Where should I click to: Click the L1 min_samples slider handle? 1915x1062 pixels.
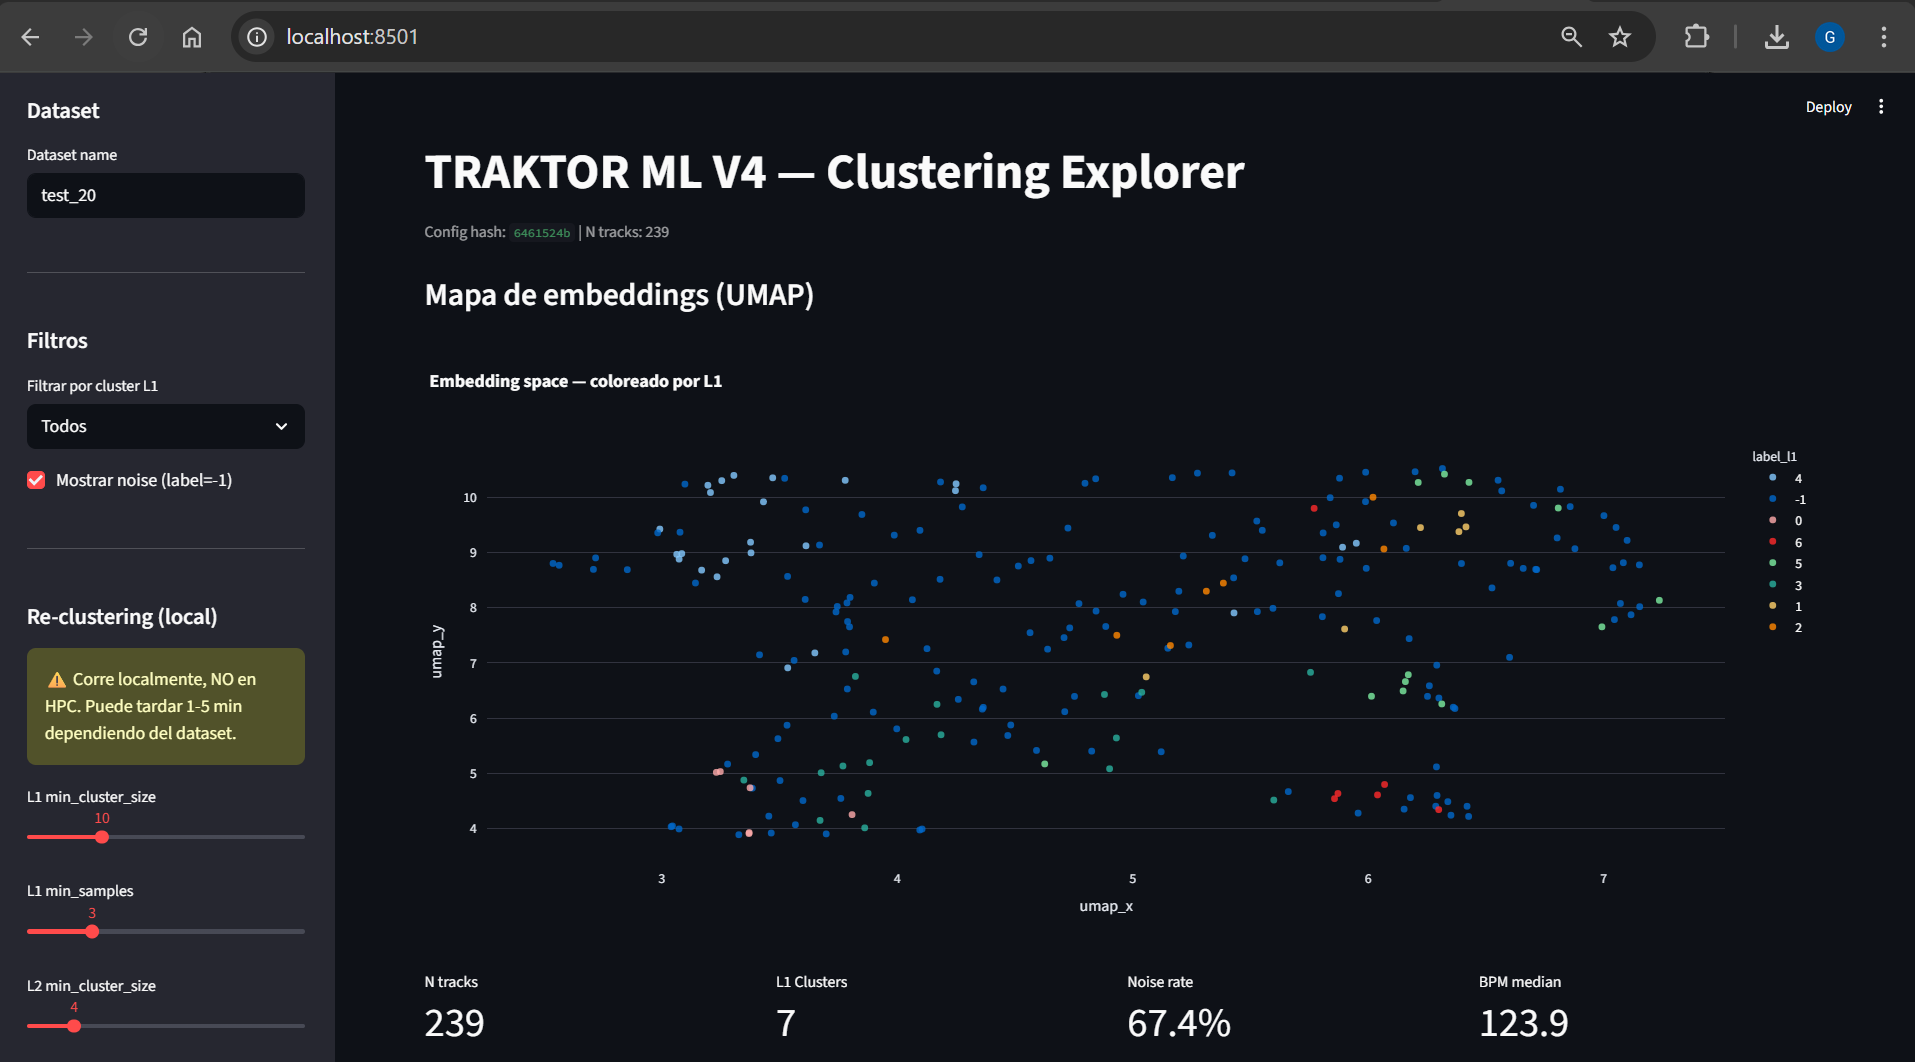[92, 931]
